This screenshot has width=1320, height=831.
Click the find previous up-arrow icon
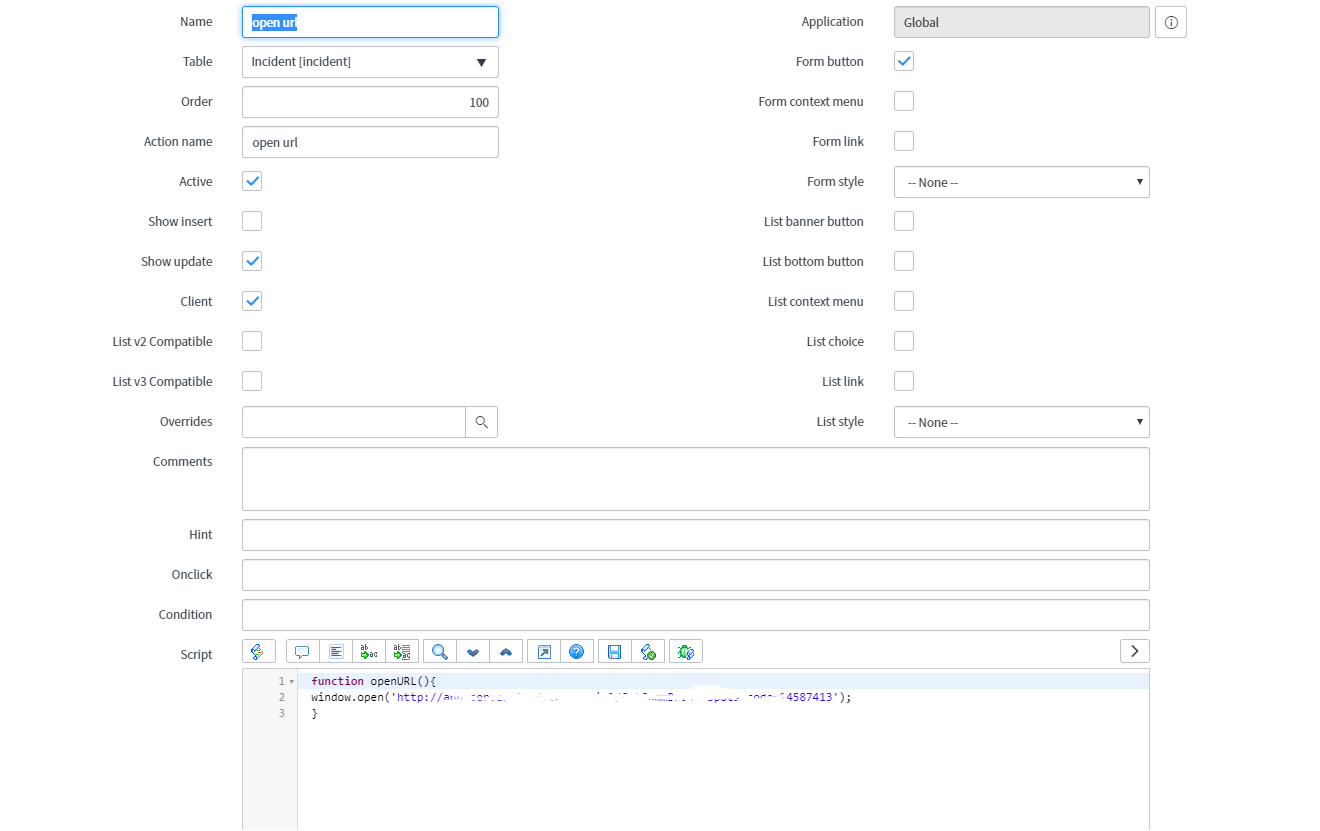tap(506, 652)
